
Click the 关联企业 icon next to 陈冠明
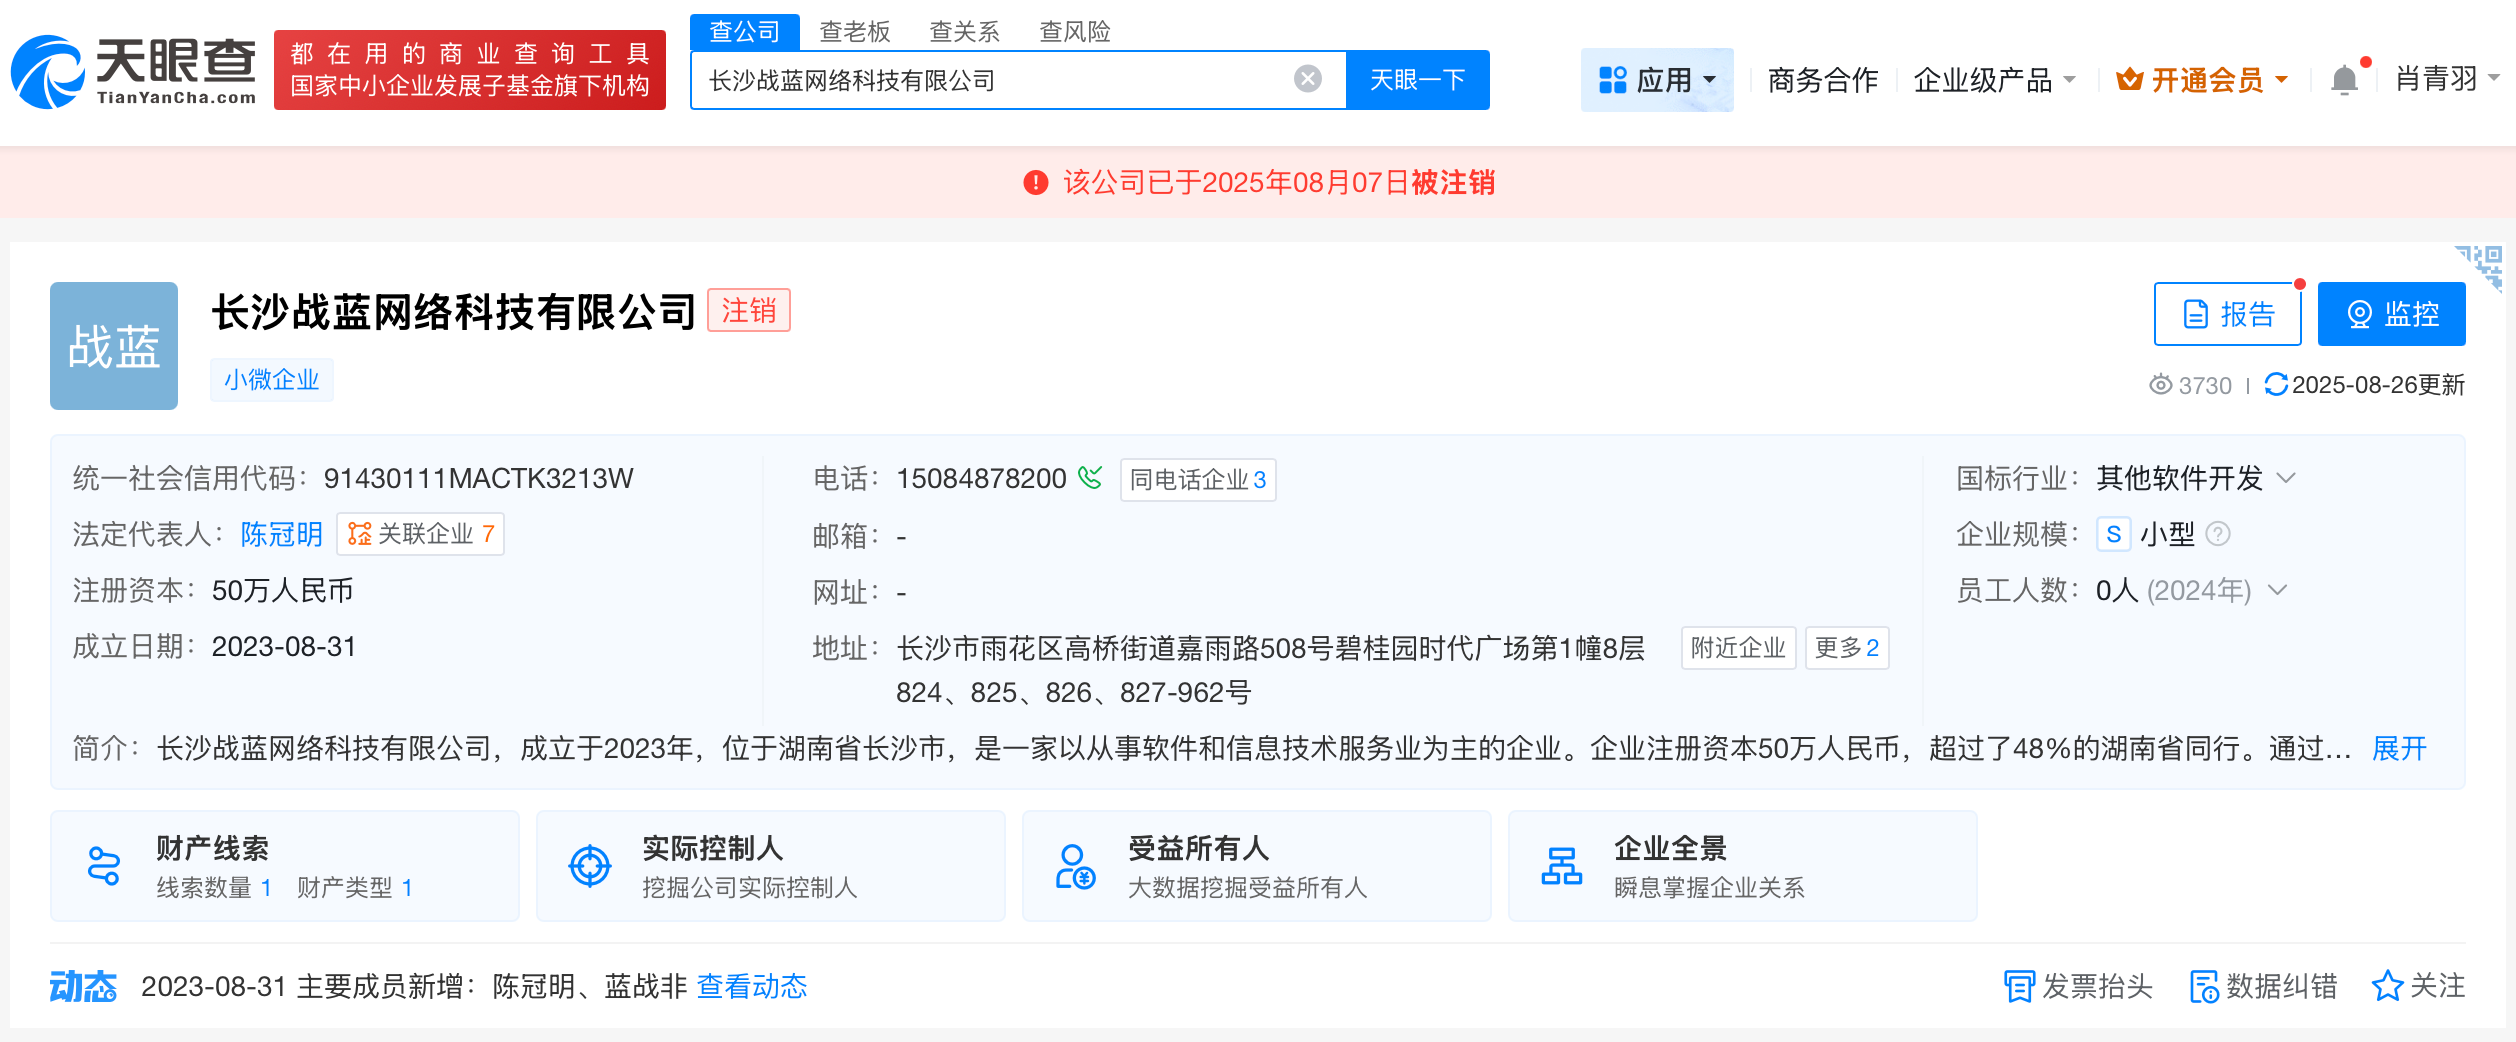(x=362, y=533)
